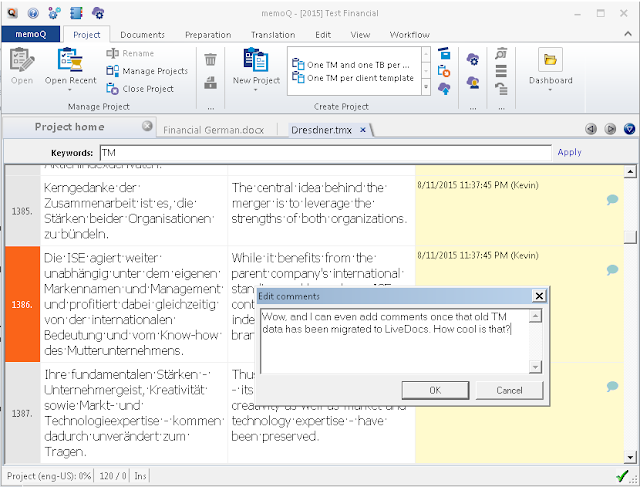Viewport: 640px width, 487px height.
Task: Click the cloud user icon in ribbon
Action: point(473,82)
